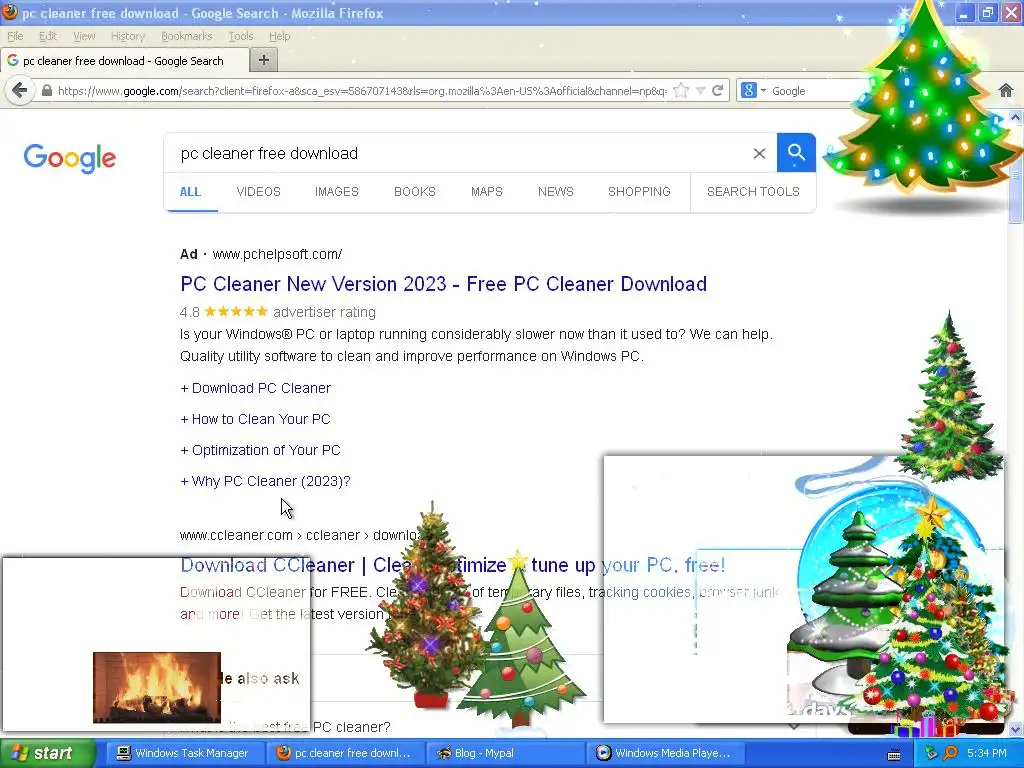The height and width of the screenshot is (768, 1024).
Task: Switch to Windows Task Manager on taskbar
Action: 183,753
